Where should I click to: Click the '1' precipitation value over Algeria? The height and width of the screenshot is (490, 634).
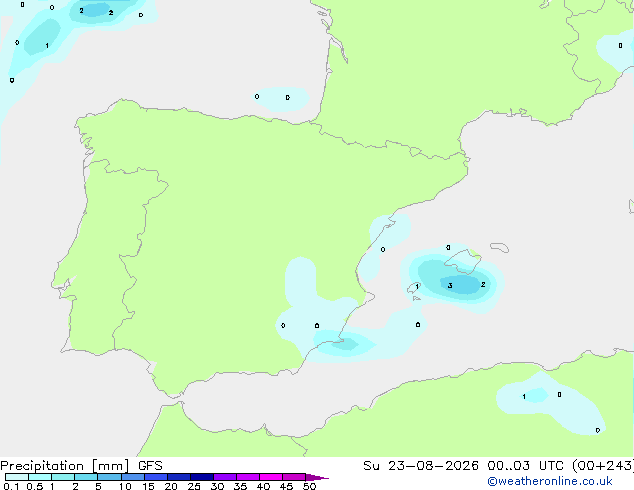coord(524,397)
